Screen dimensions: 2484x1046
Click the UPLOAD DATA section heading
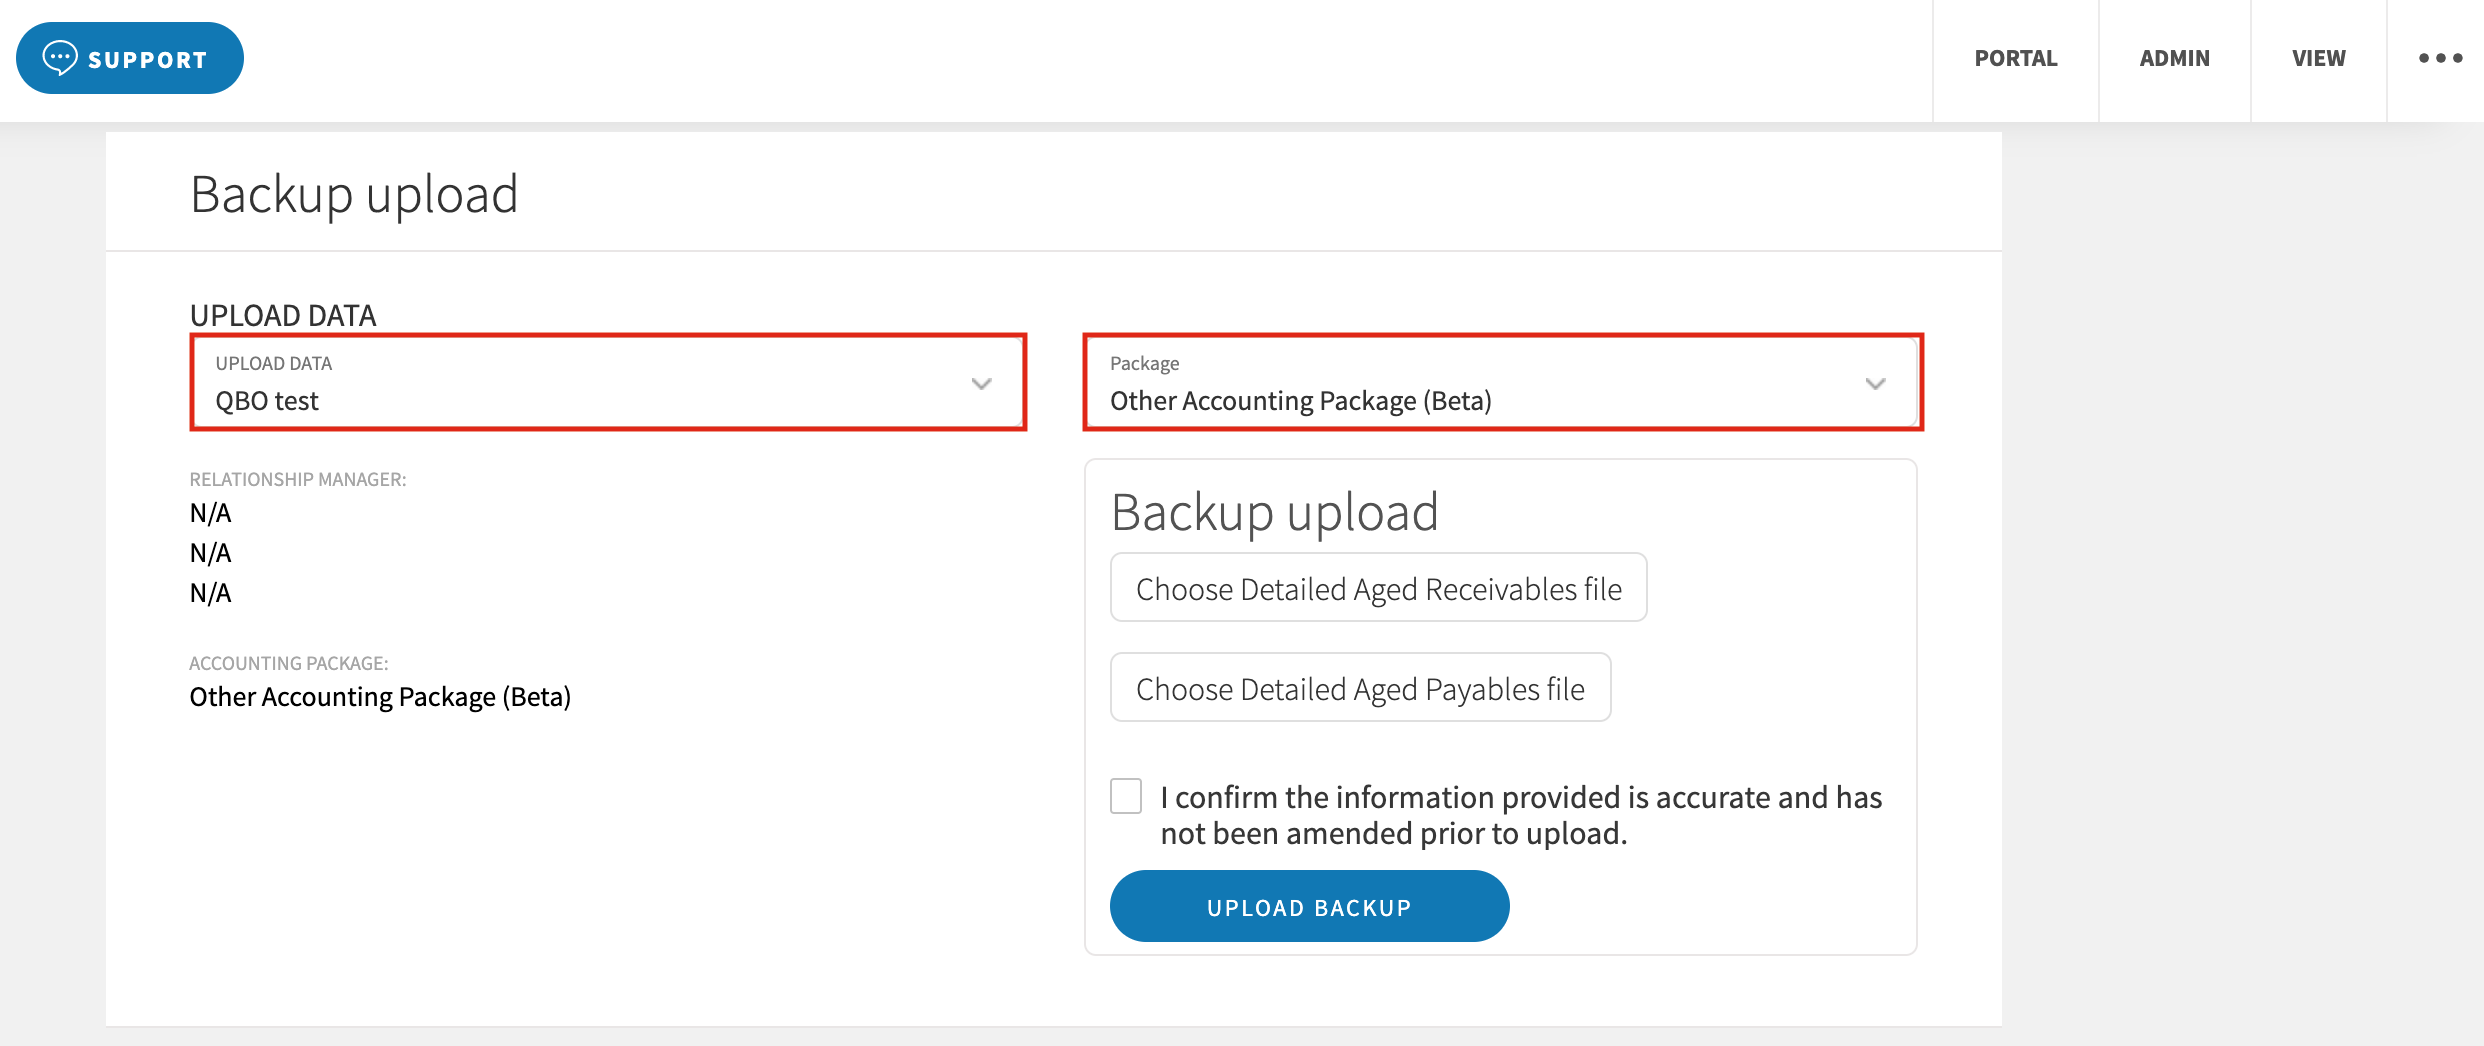pyautogui.click(x=283, y=315)
